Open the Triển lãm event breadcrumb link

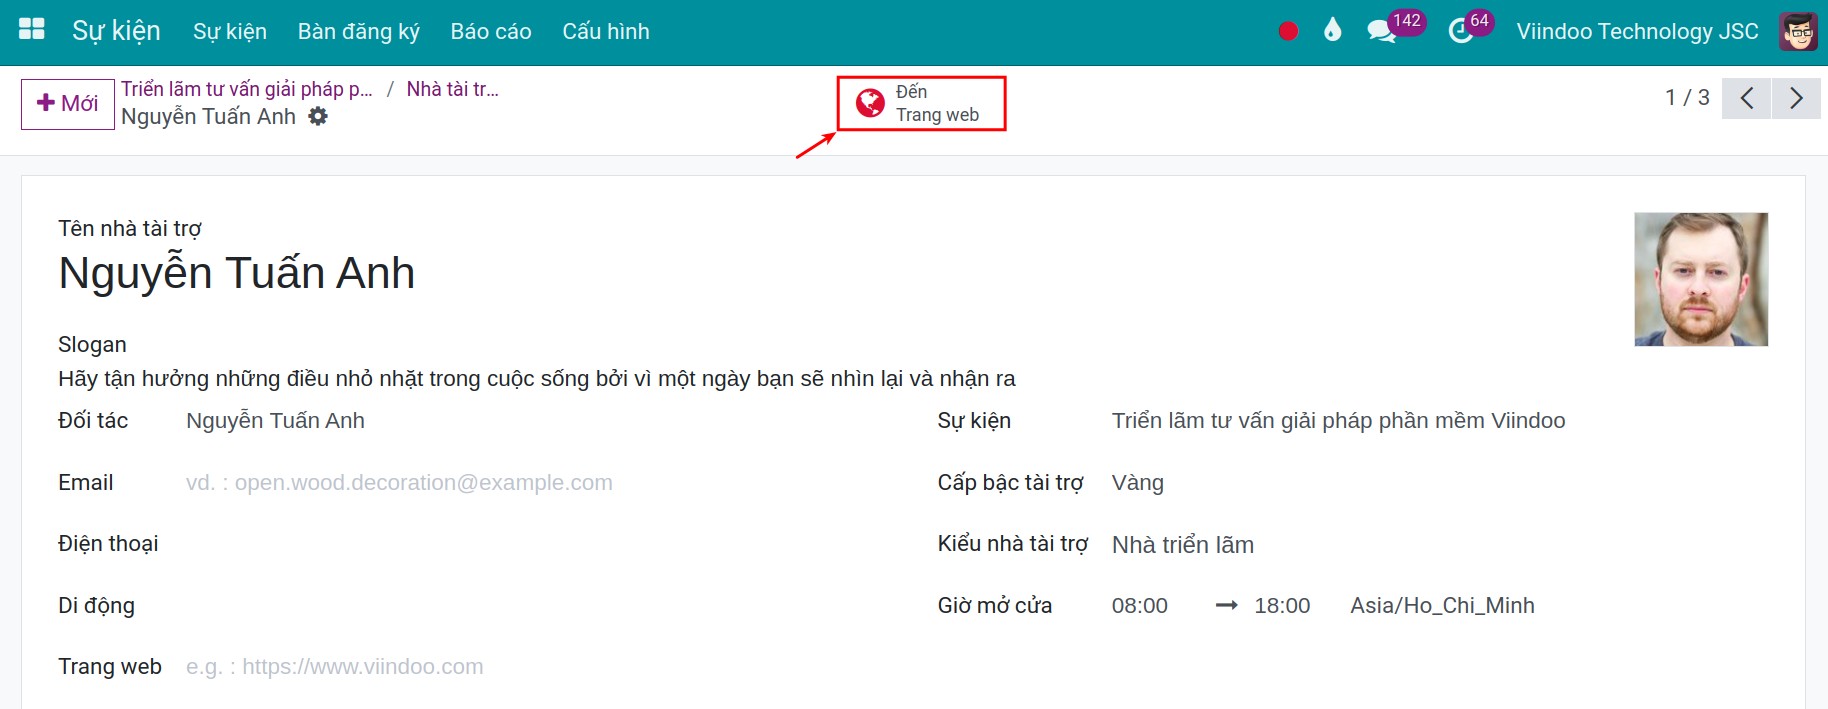tap(246, 89)
